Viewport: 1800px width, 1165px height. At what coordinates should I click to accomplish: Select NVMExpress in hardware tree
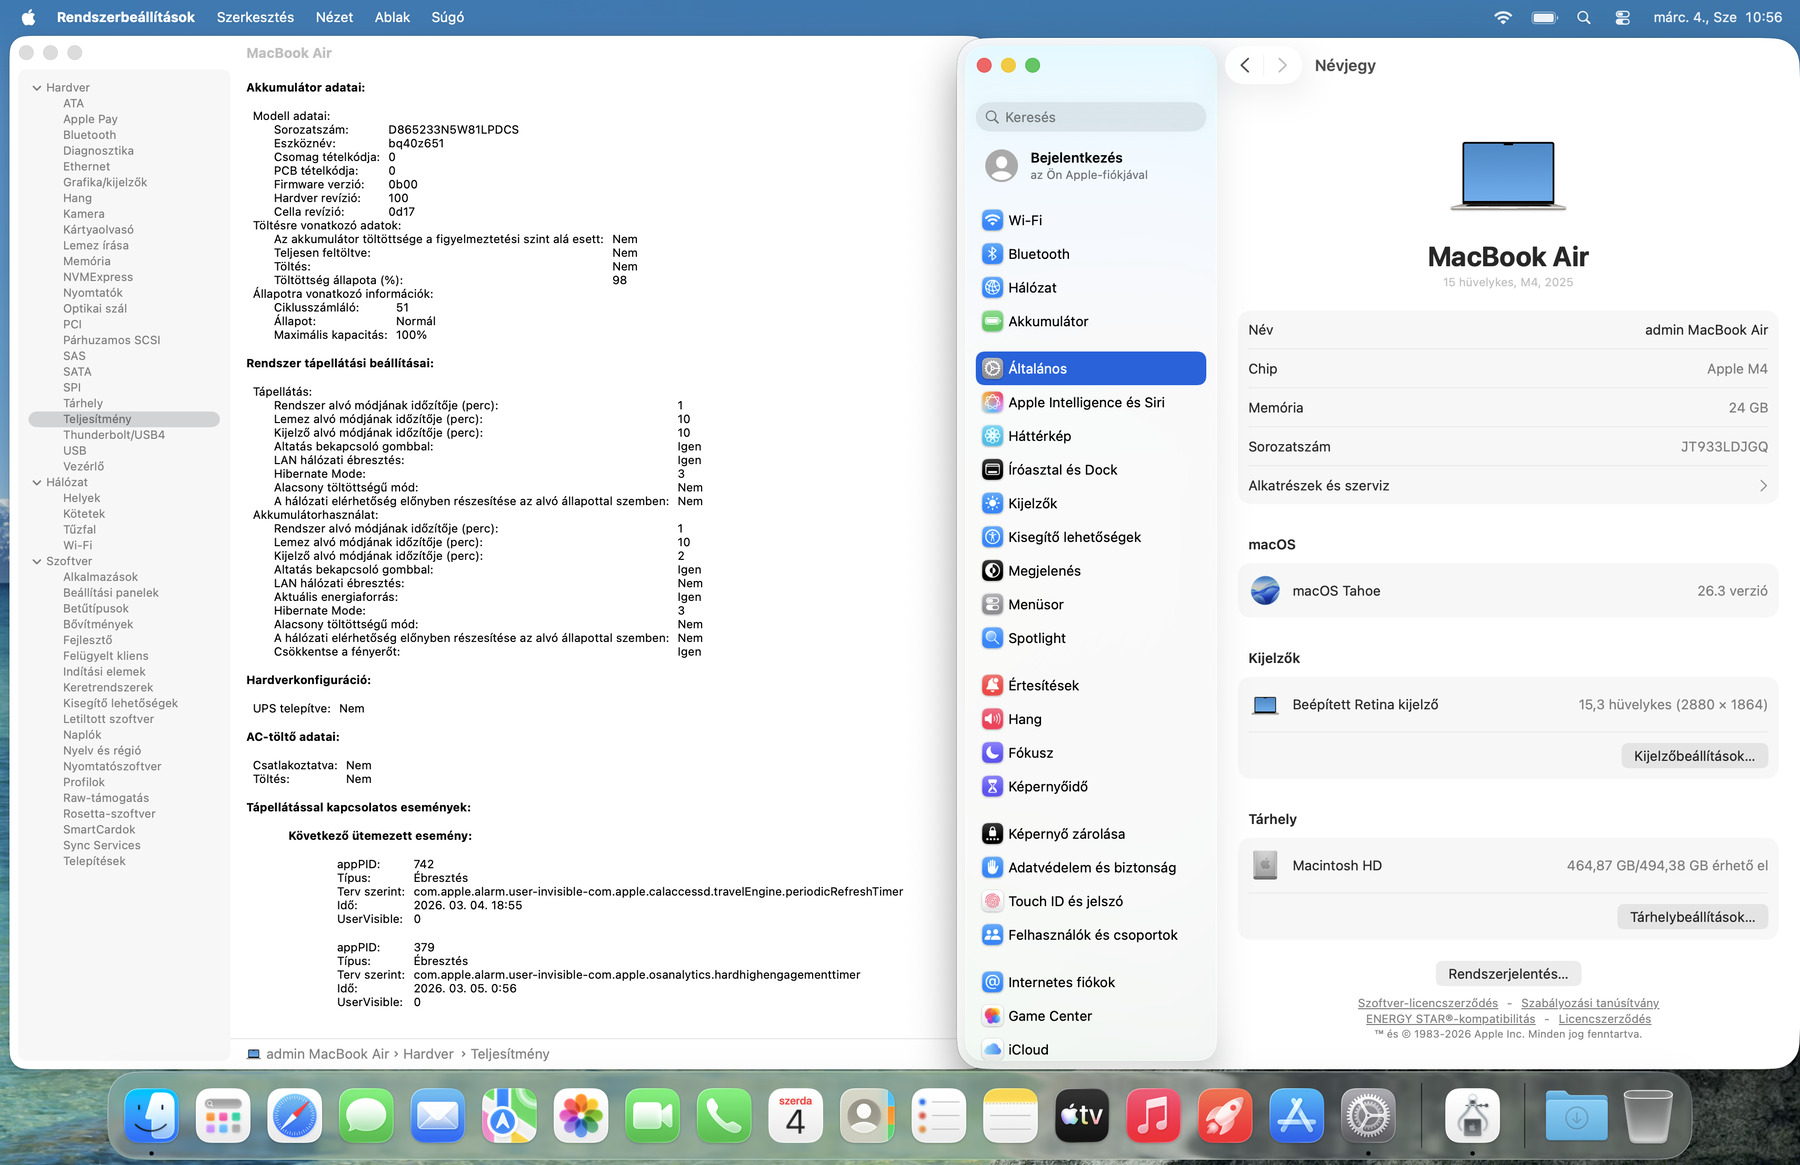98,277
